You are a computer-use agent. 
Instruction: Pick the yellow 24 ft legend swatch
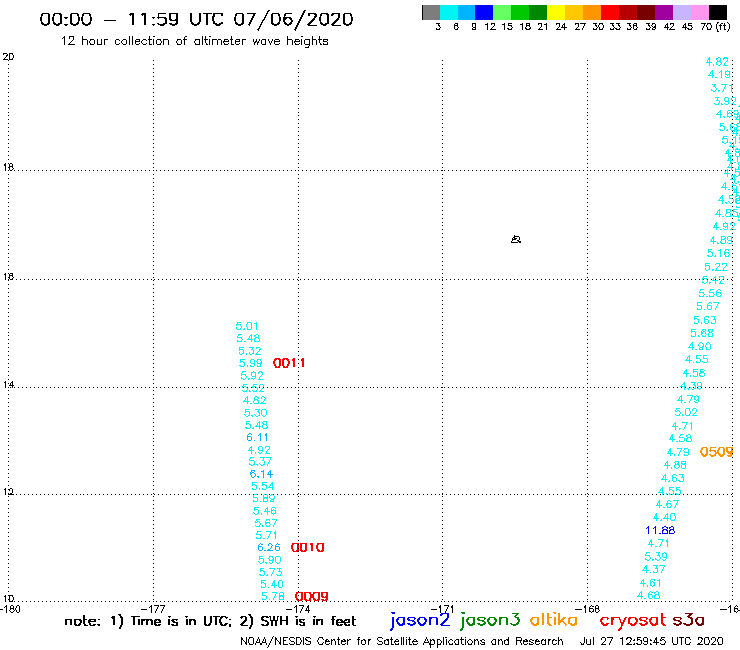(556, 12)
